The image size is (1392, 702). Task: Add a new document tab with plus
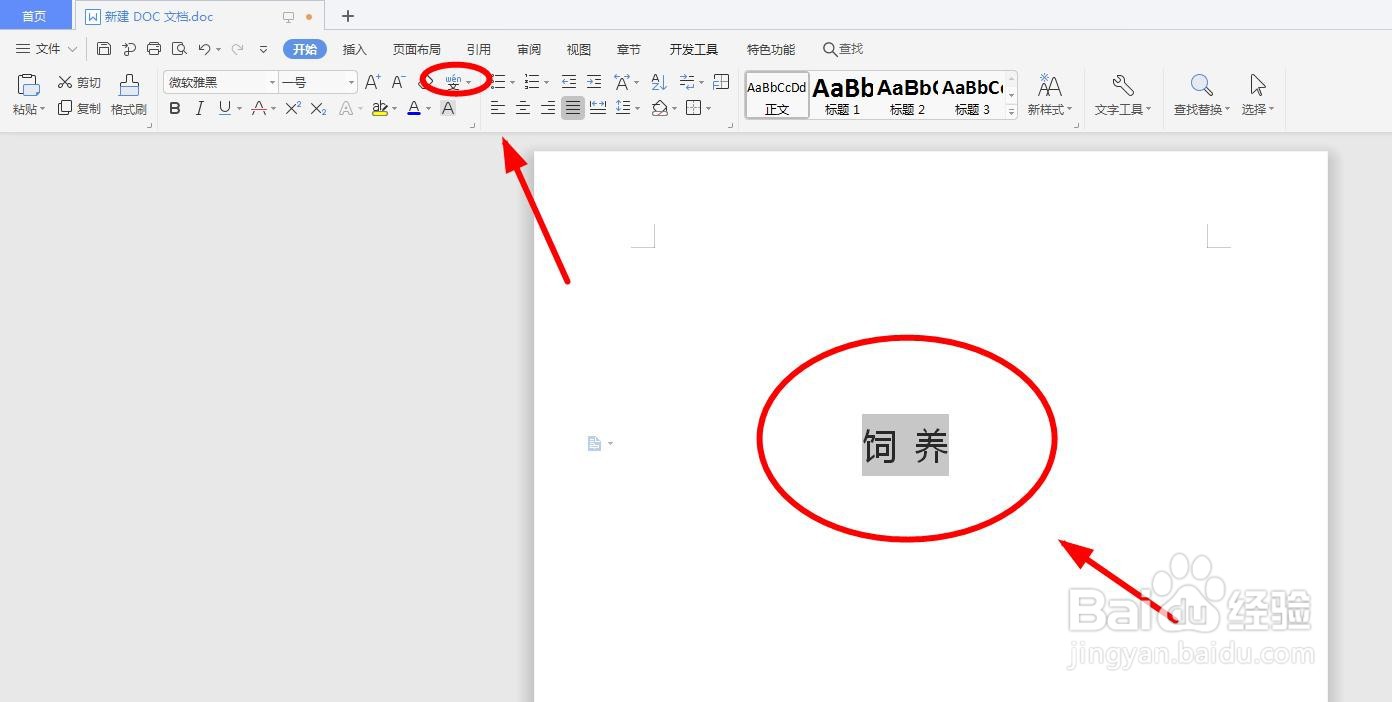point(348,16)
